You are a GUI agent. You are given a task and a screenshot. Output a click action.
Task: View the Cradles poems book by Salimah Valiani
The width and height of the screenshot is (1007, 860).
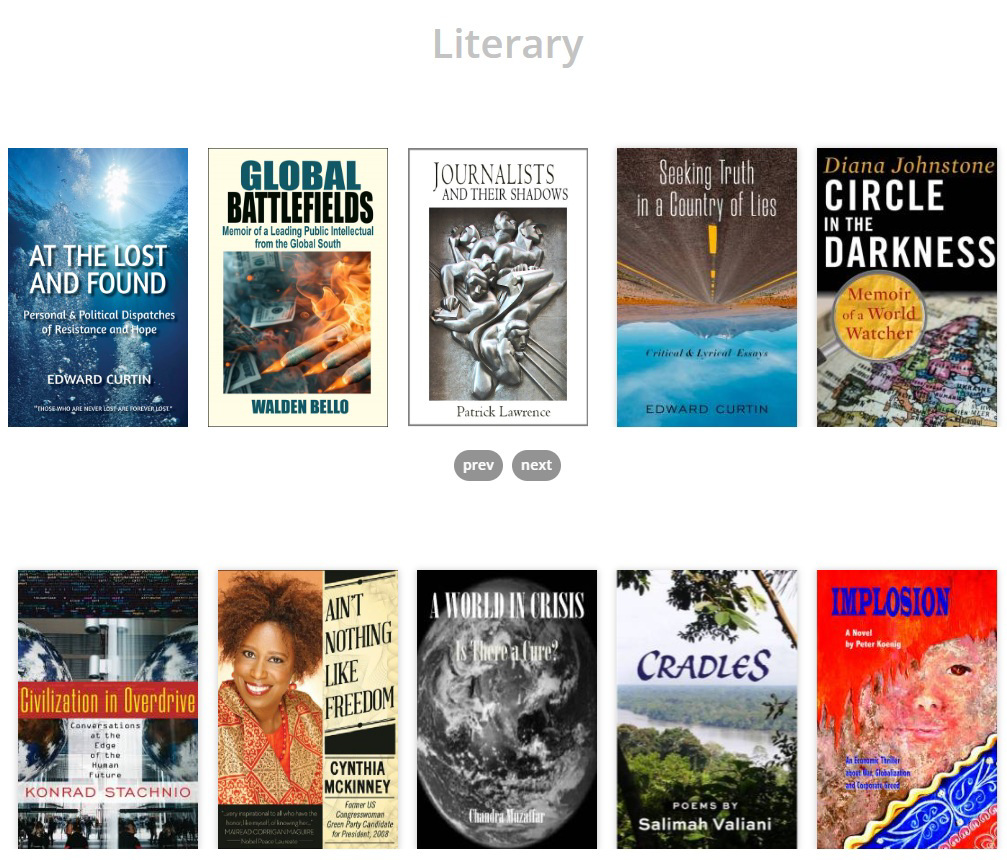706,709
